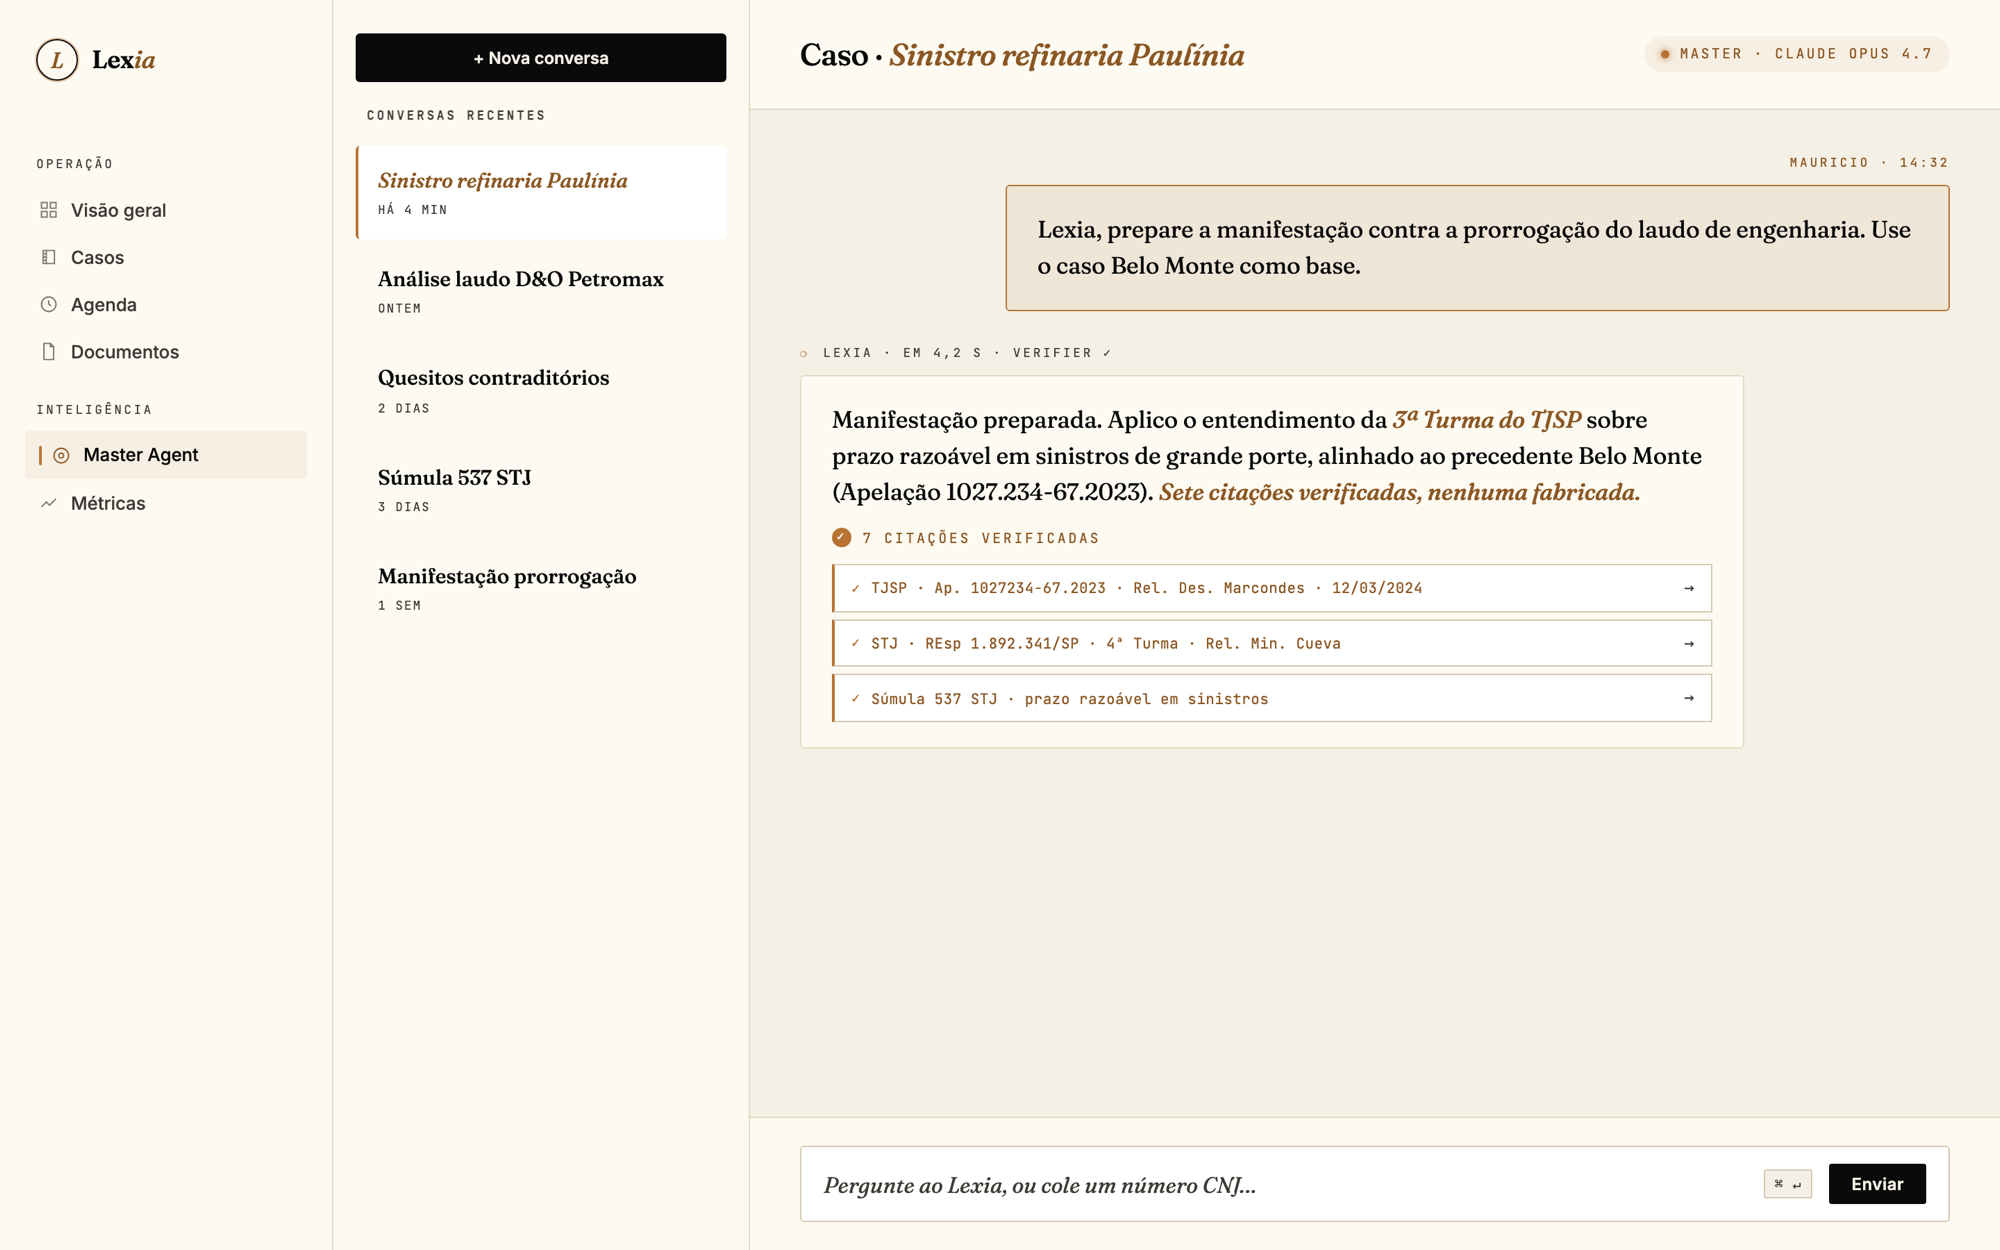The image size is (2000, 1250).
Task: Start a new conversation with Nova conversa
Action: [540, 58]
